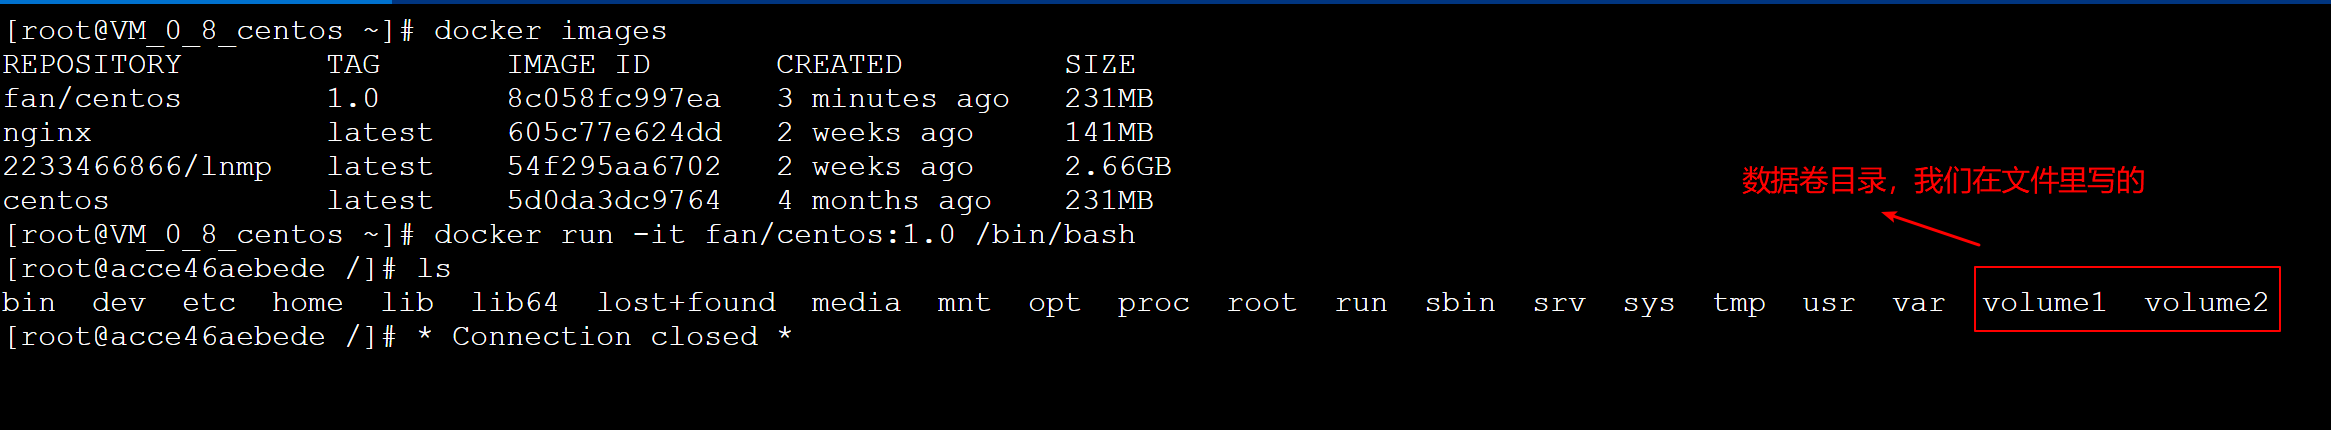2331x430 pixels.
Task: Click the CREATED column header
Action: pos(839,64)
